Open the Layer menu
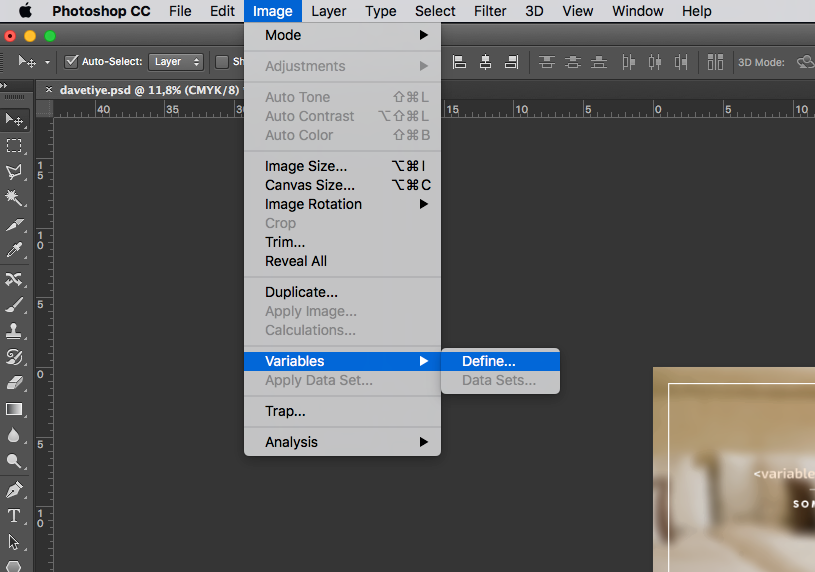 tap(328, 11)
